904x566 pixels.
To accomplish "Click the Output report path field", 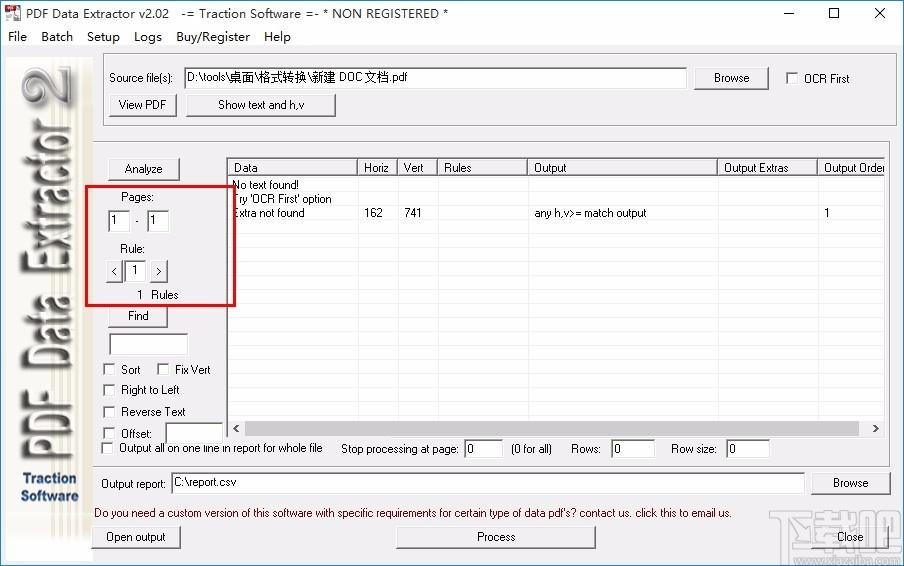I will pos(488,483).
